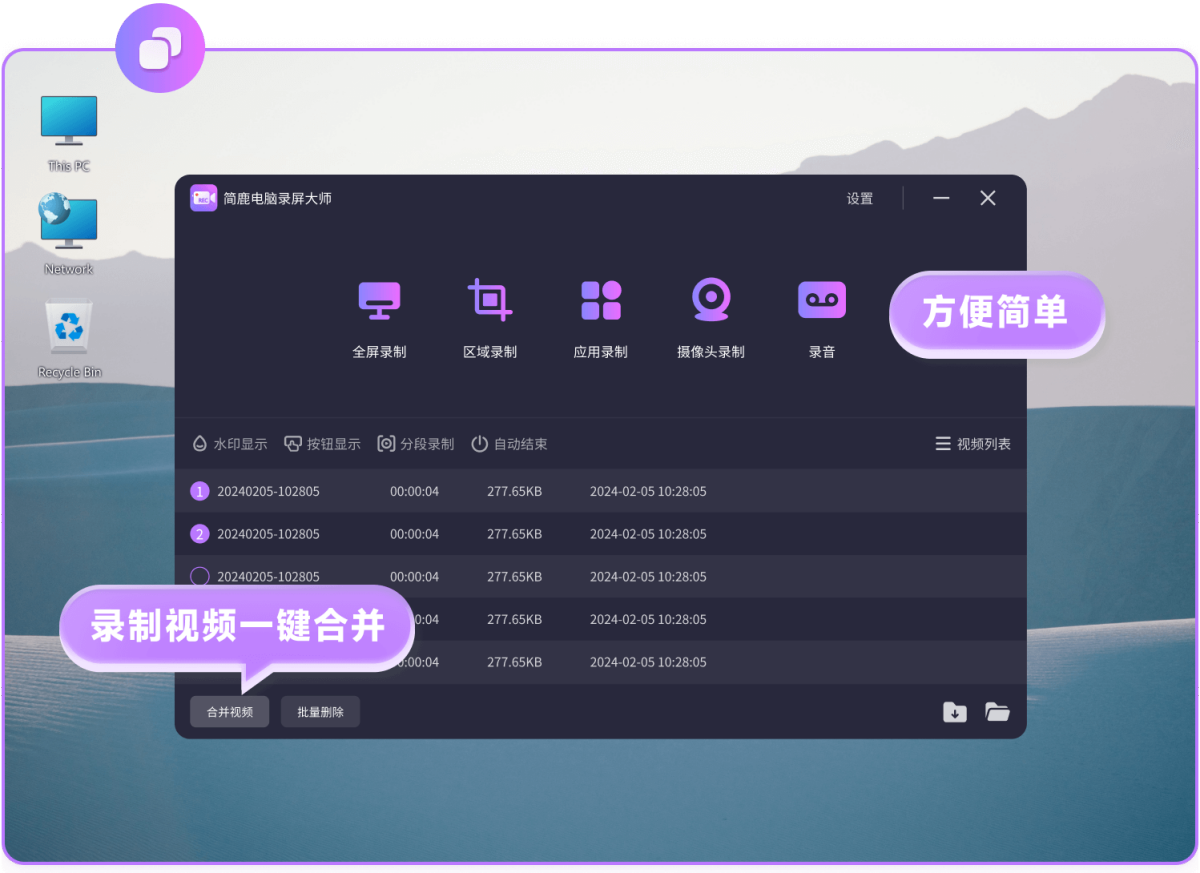Open webcam recording mode (摄像头录制)
Image resolution: width=1200 pixels, height=873 pixels.
pos(711,300)
